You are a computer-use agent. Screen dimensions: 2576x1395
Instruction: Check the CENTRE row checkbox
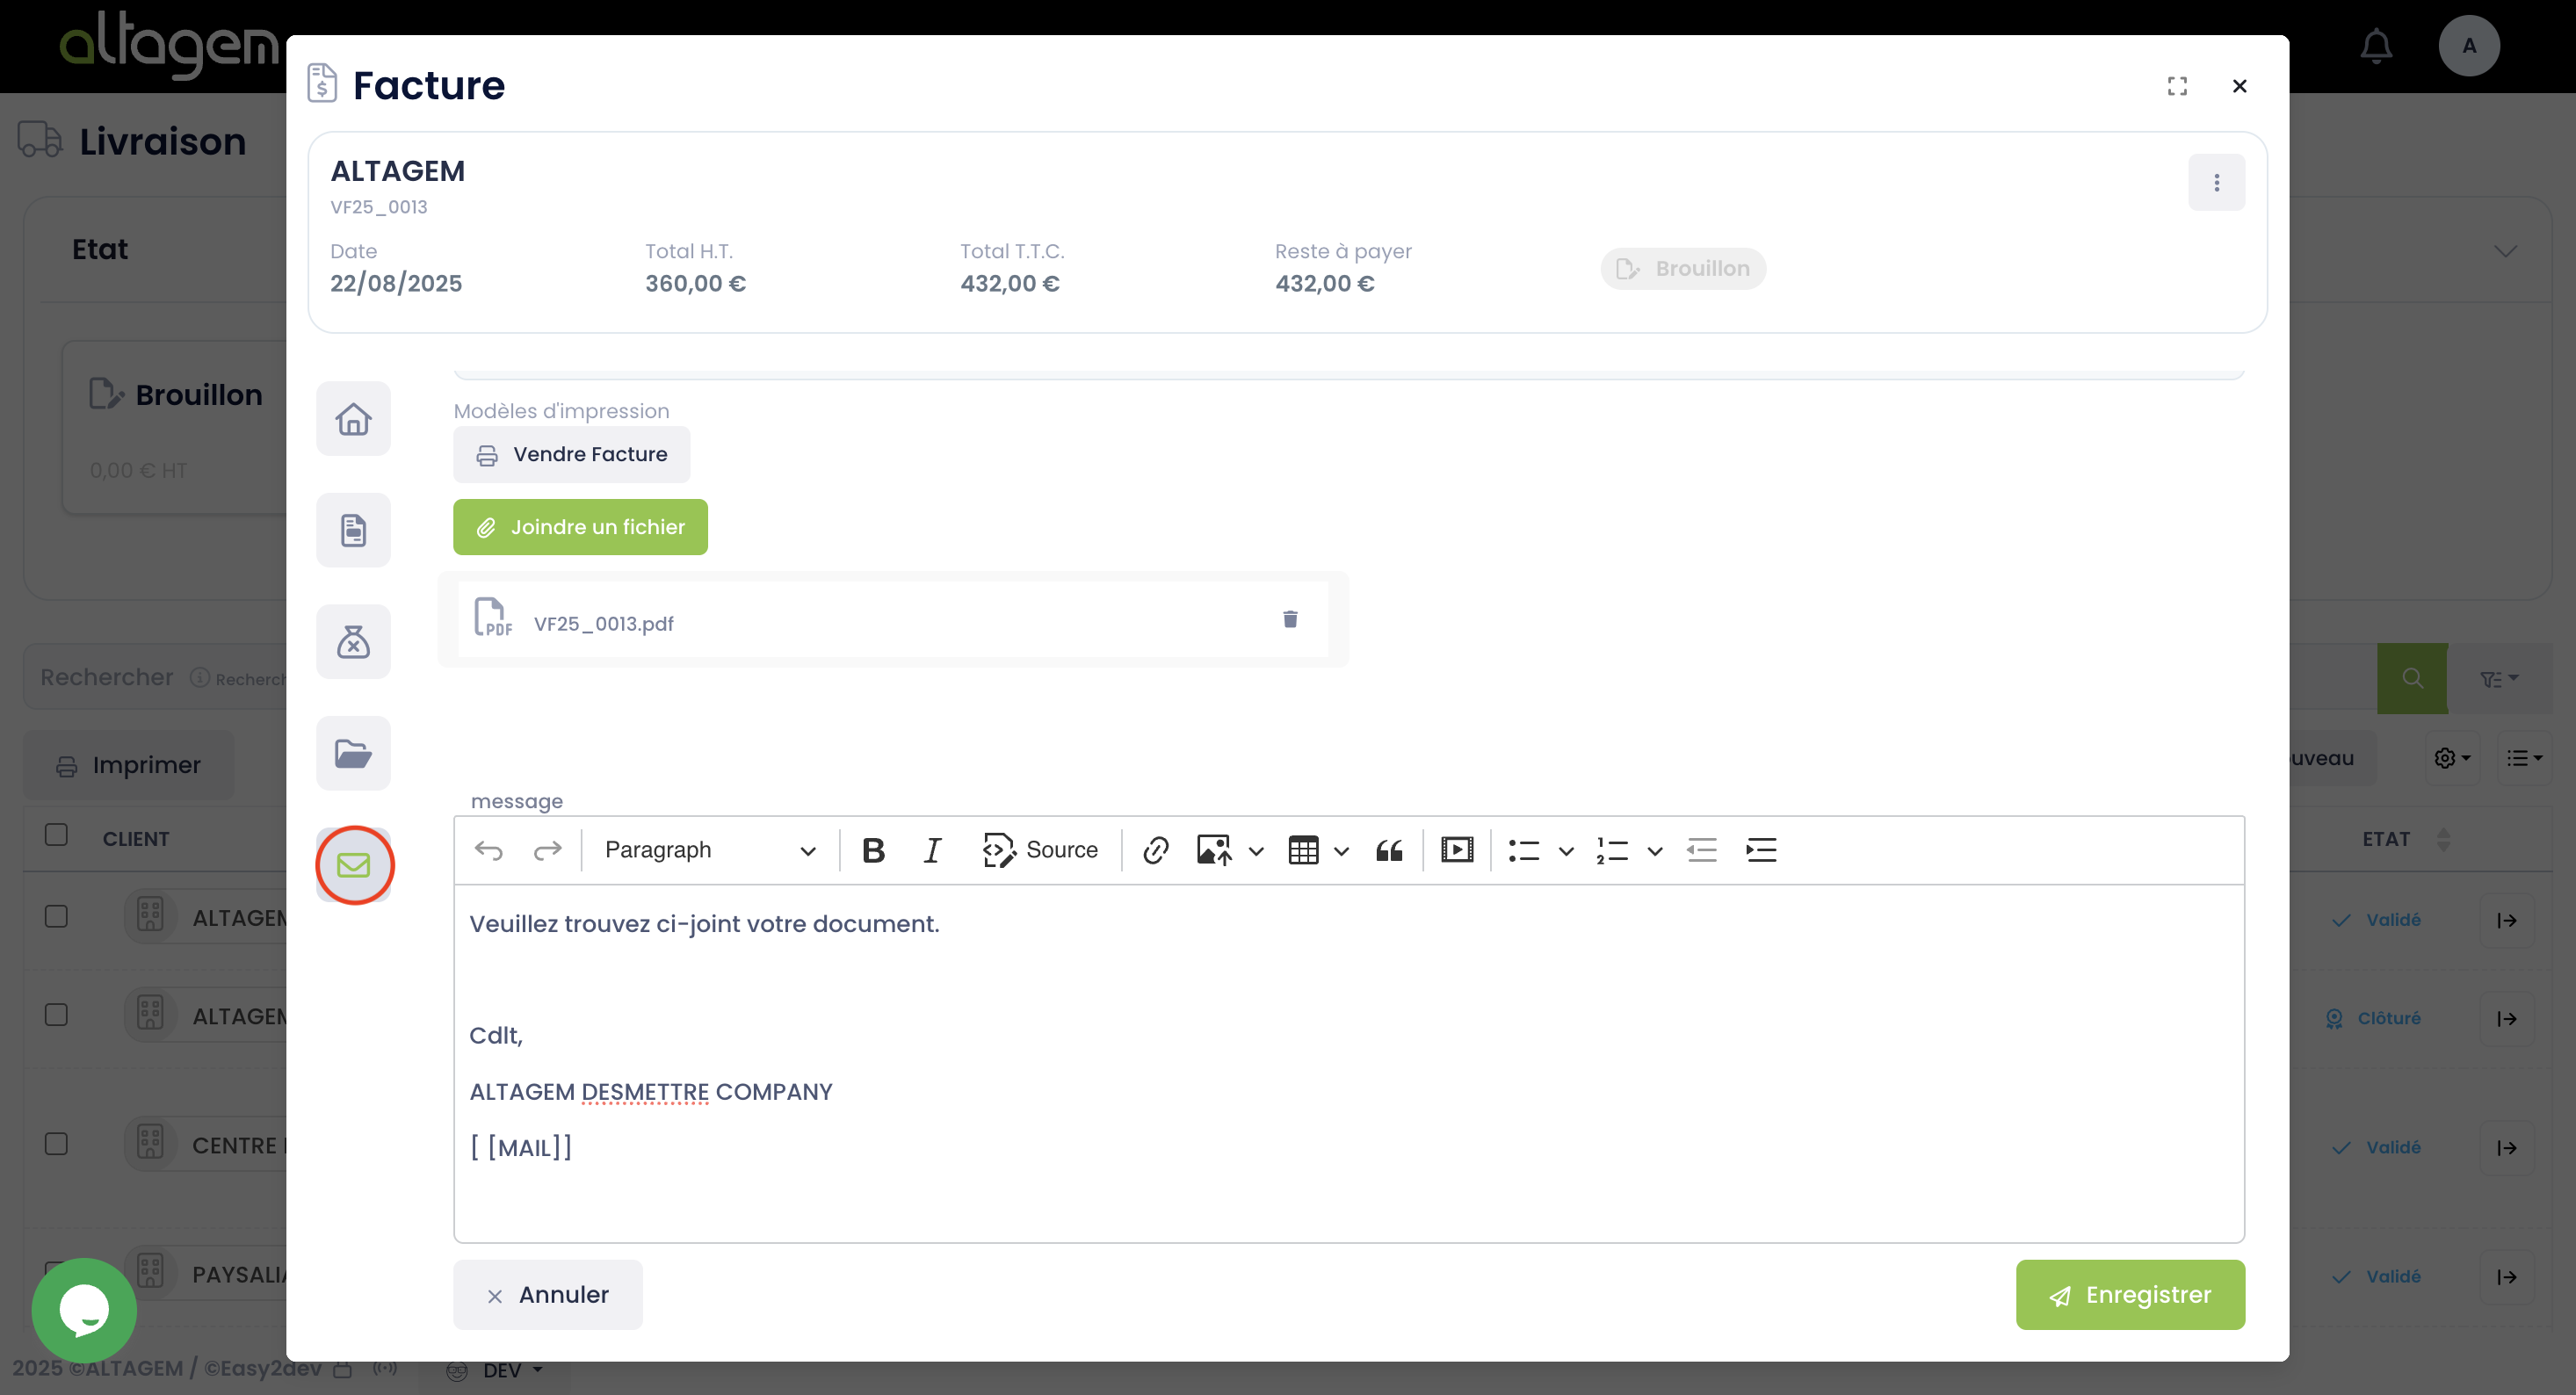[57, 1144]
